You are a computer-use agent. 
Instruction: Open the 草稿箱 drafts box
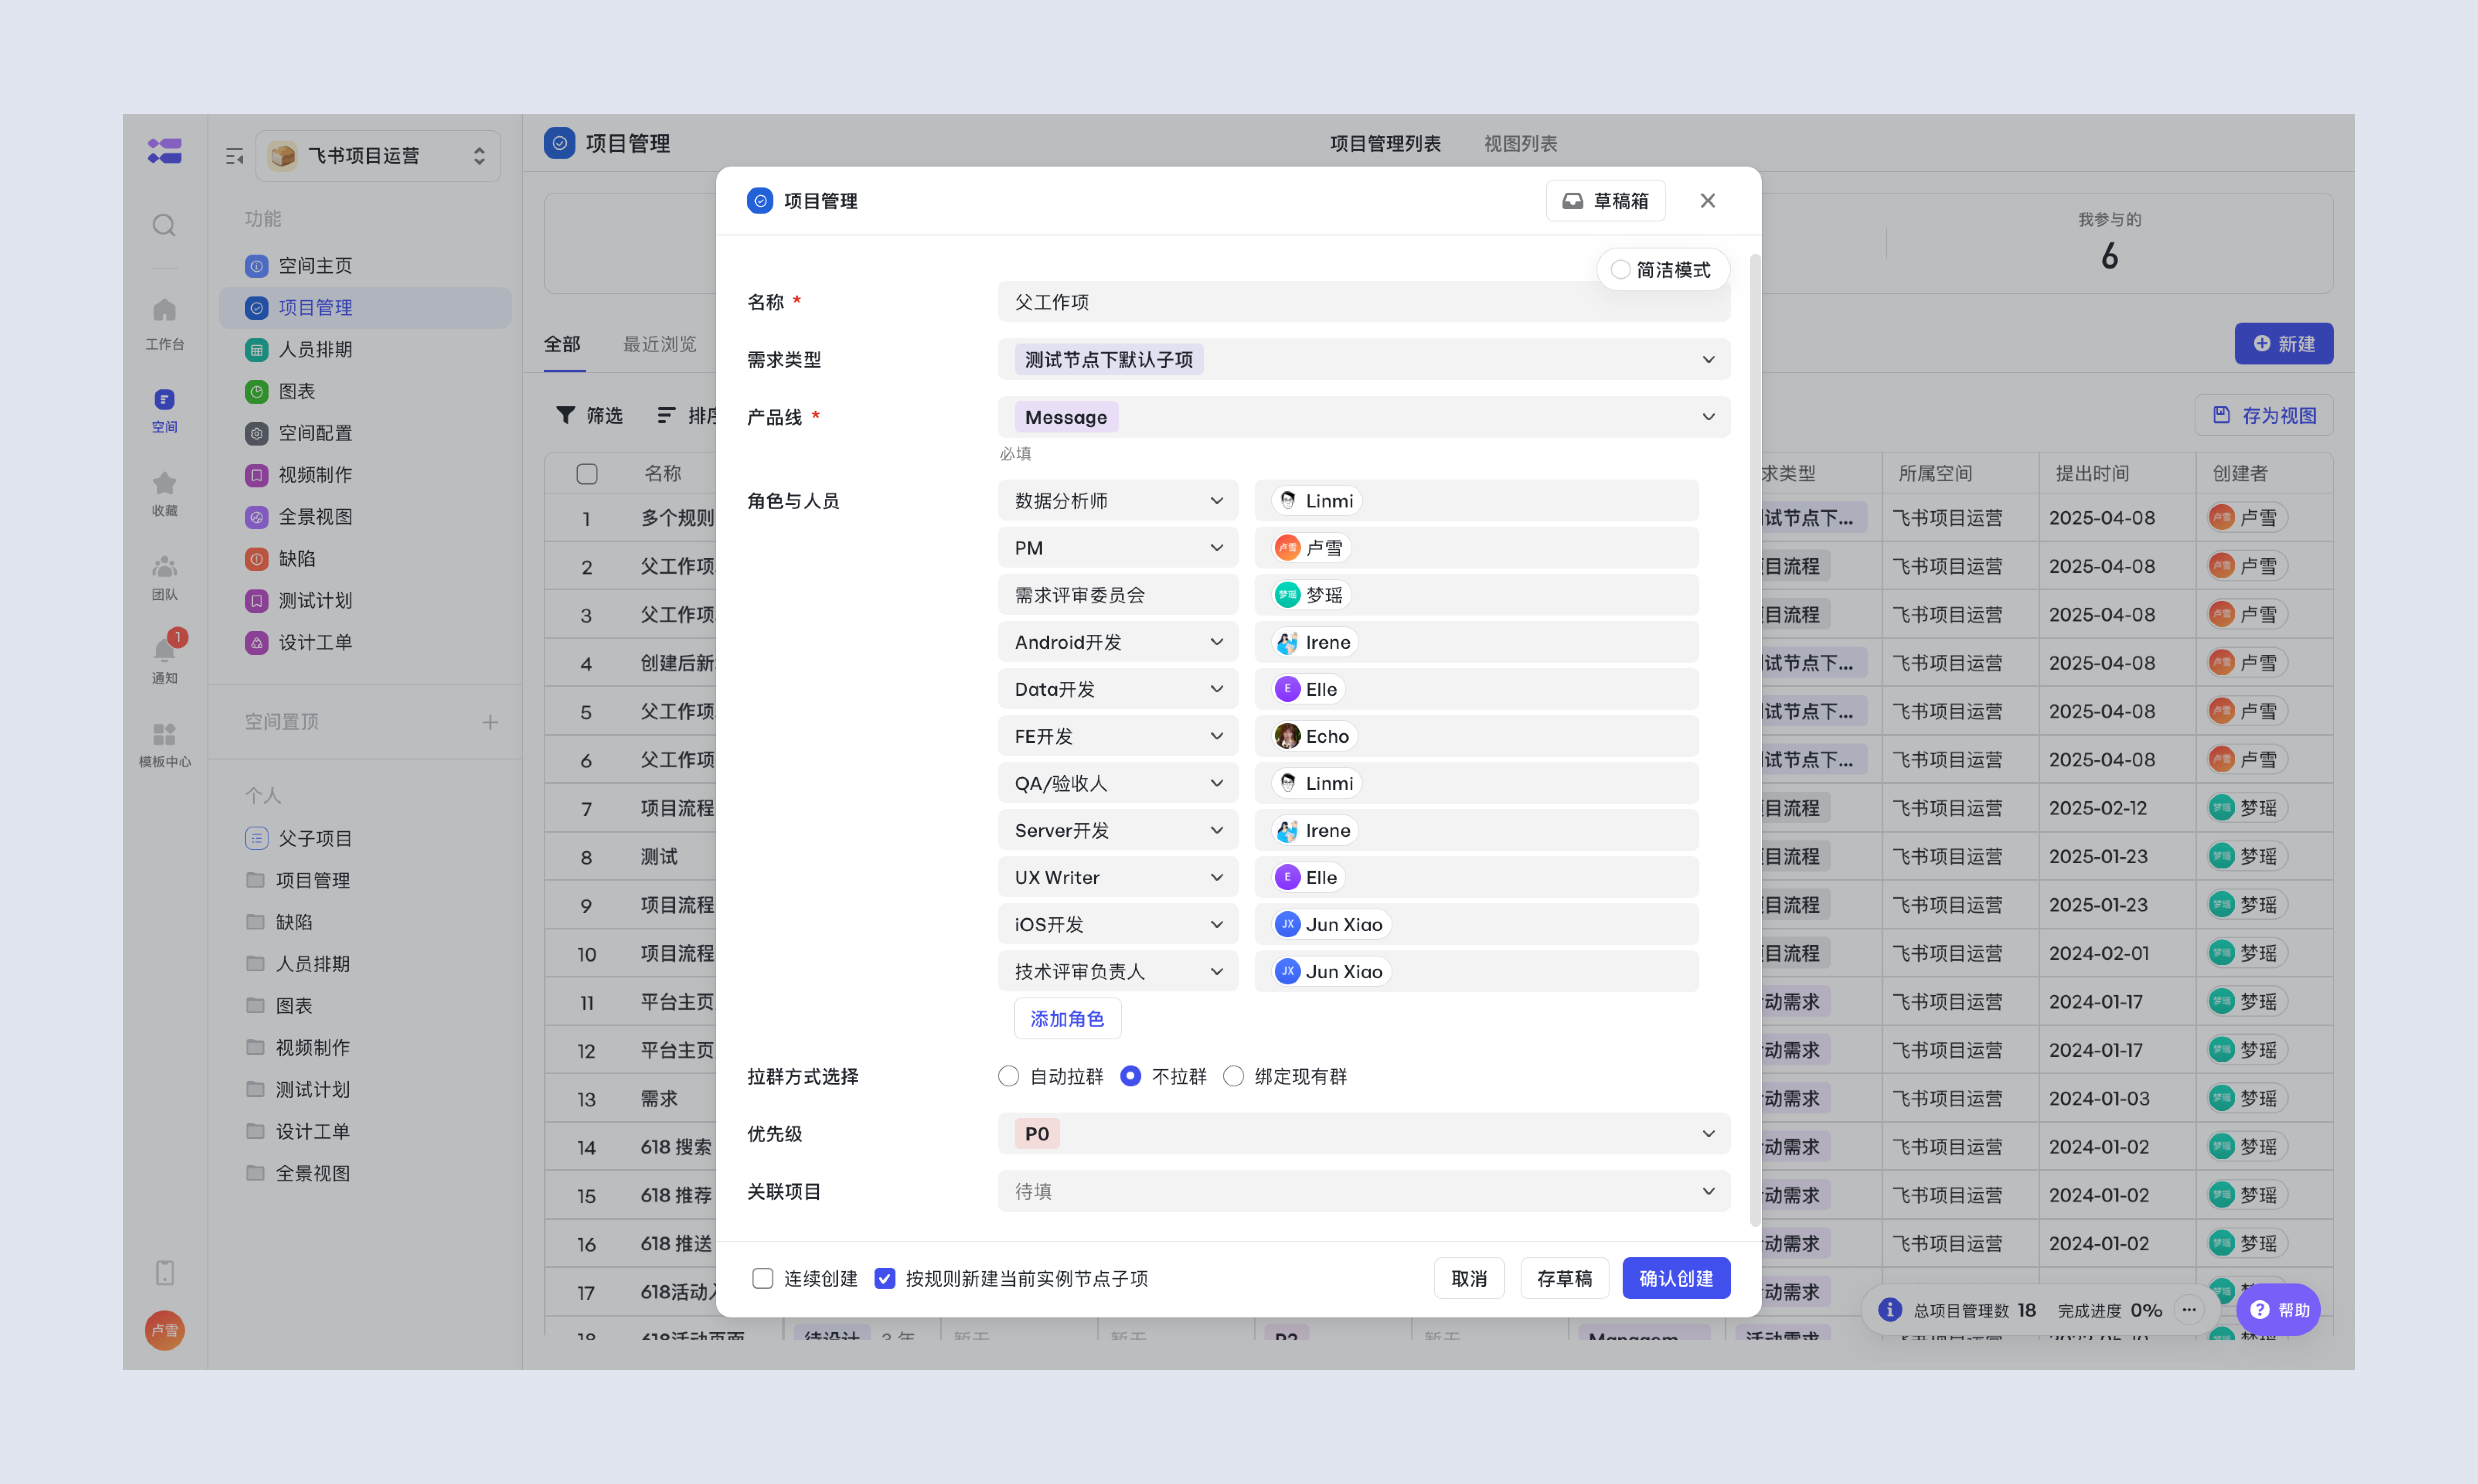tap(1605, 201)
